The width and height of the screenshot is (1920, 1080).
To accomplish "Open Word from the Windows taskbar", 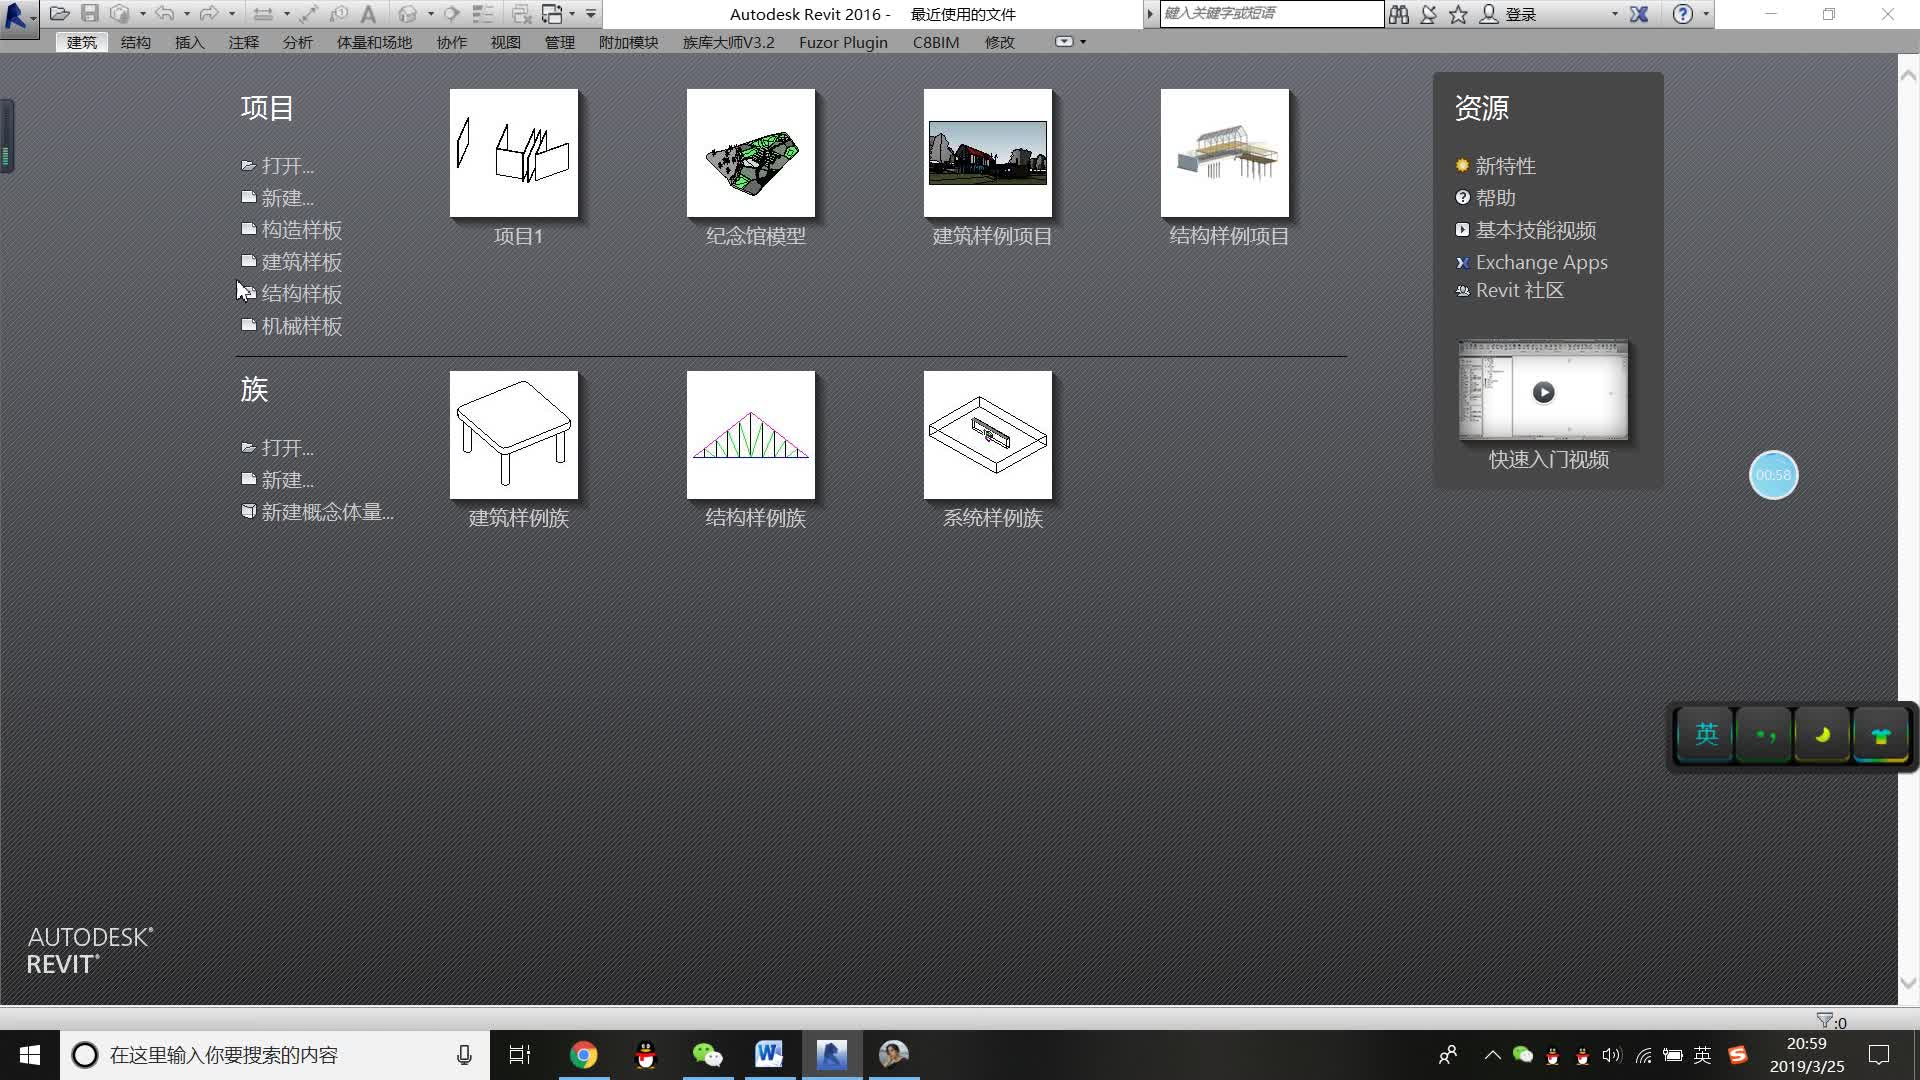I will pos(769,1055).
